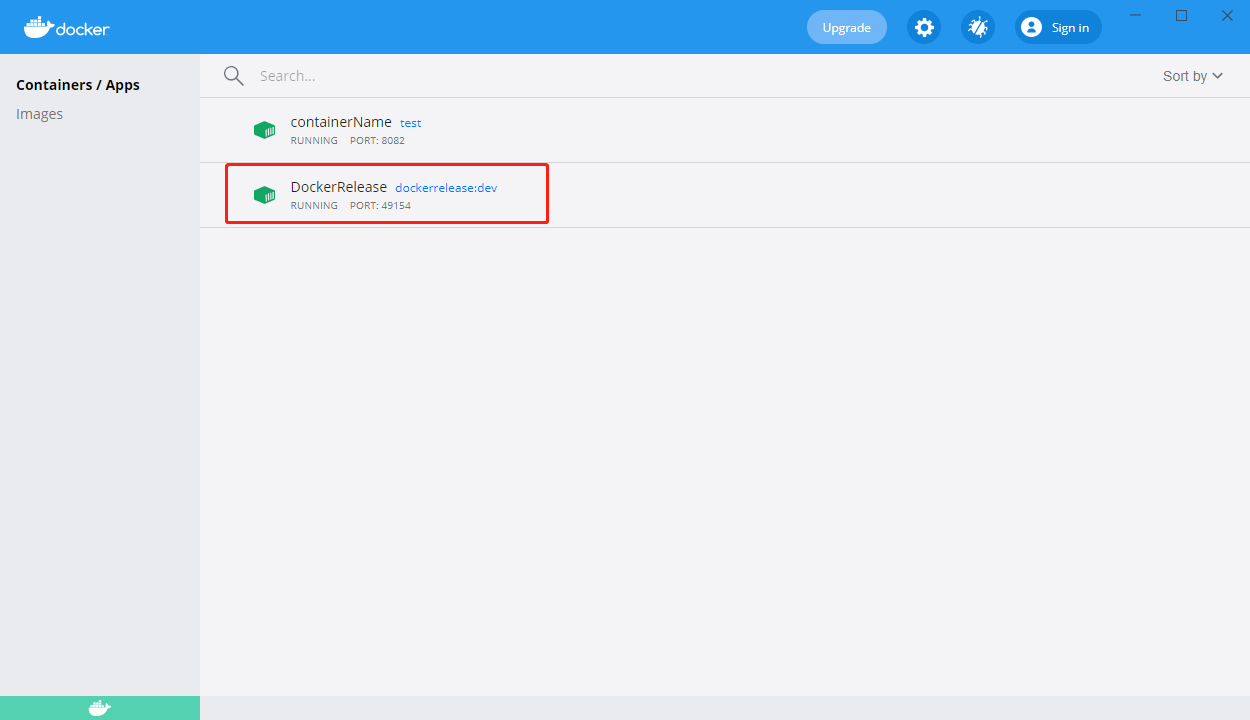1250x720 pixels.
Task: Click the Docker whale logo in header
Action: [67, 27]
